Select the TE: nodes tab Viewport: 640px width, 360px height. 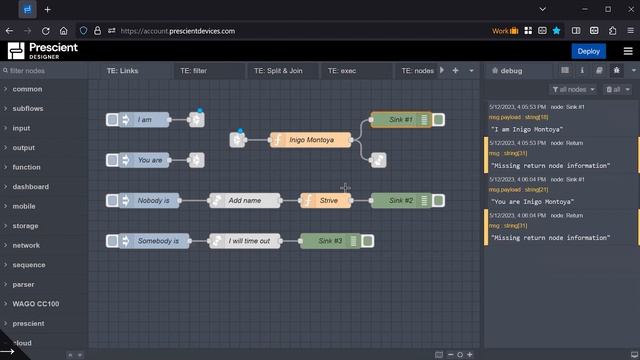click(417, 71)
